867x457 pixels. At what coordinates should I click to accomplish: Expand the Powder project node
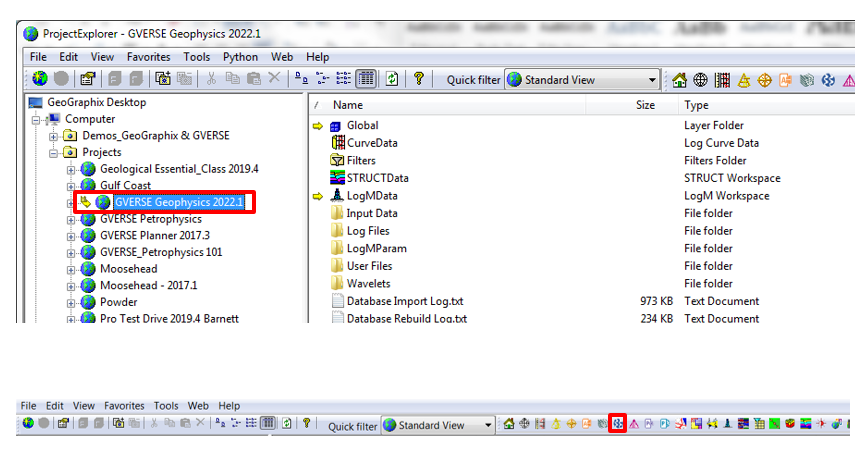click(71, 303)
